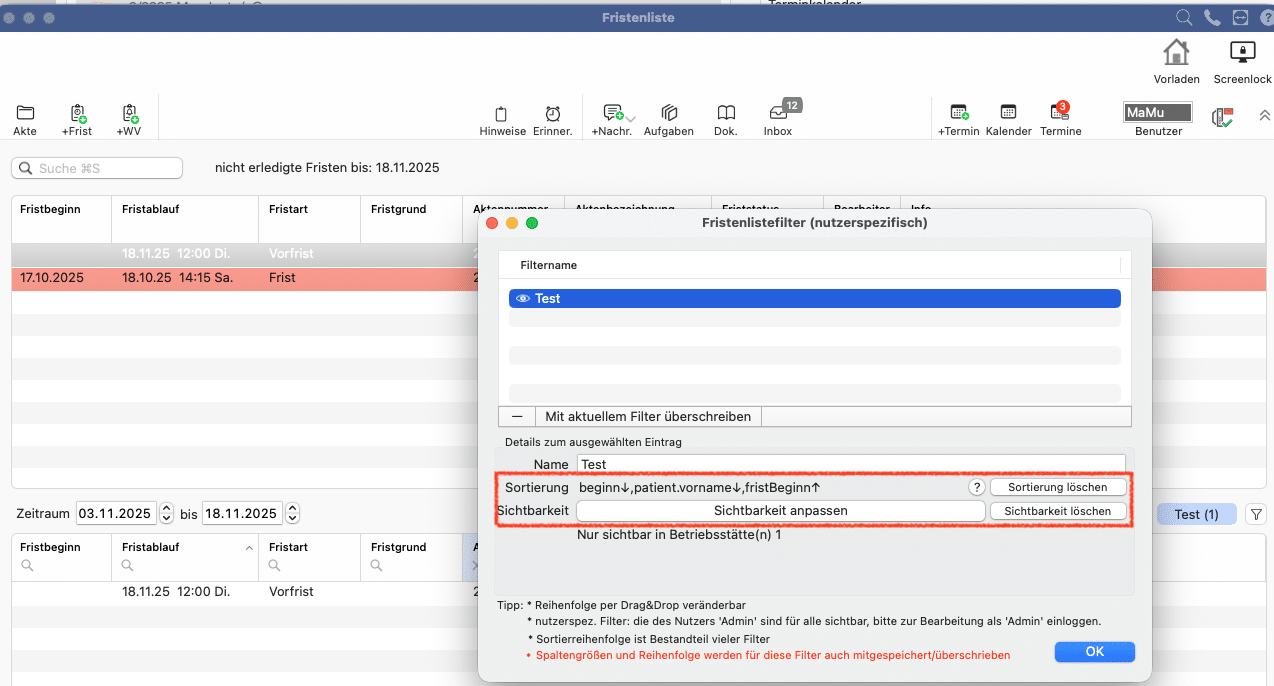Click the Sichtbarkeit anpassen button
The height and width of the screenshot is (686, 1274).
(780, 510)
